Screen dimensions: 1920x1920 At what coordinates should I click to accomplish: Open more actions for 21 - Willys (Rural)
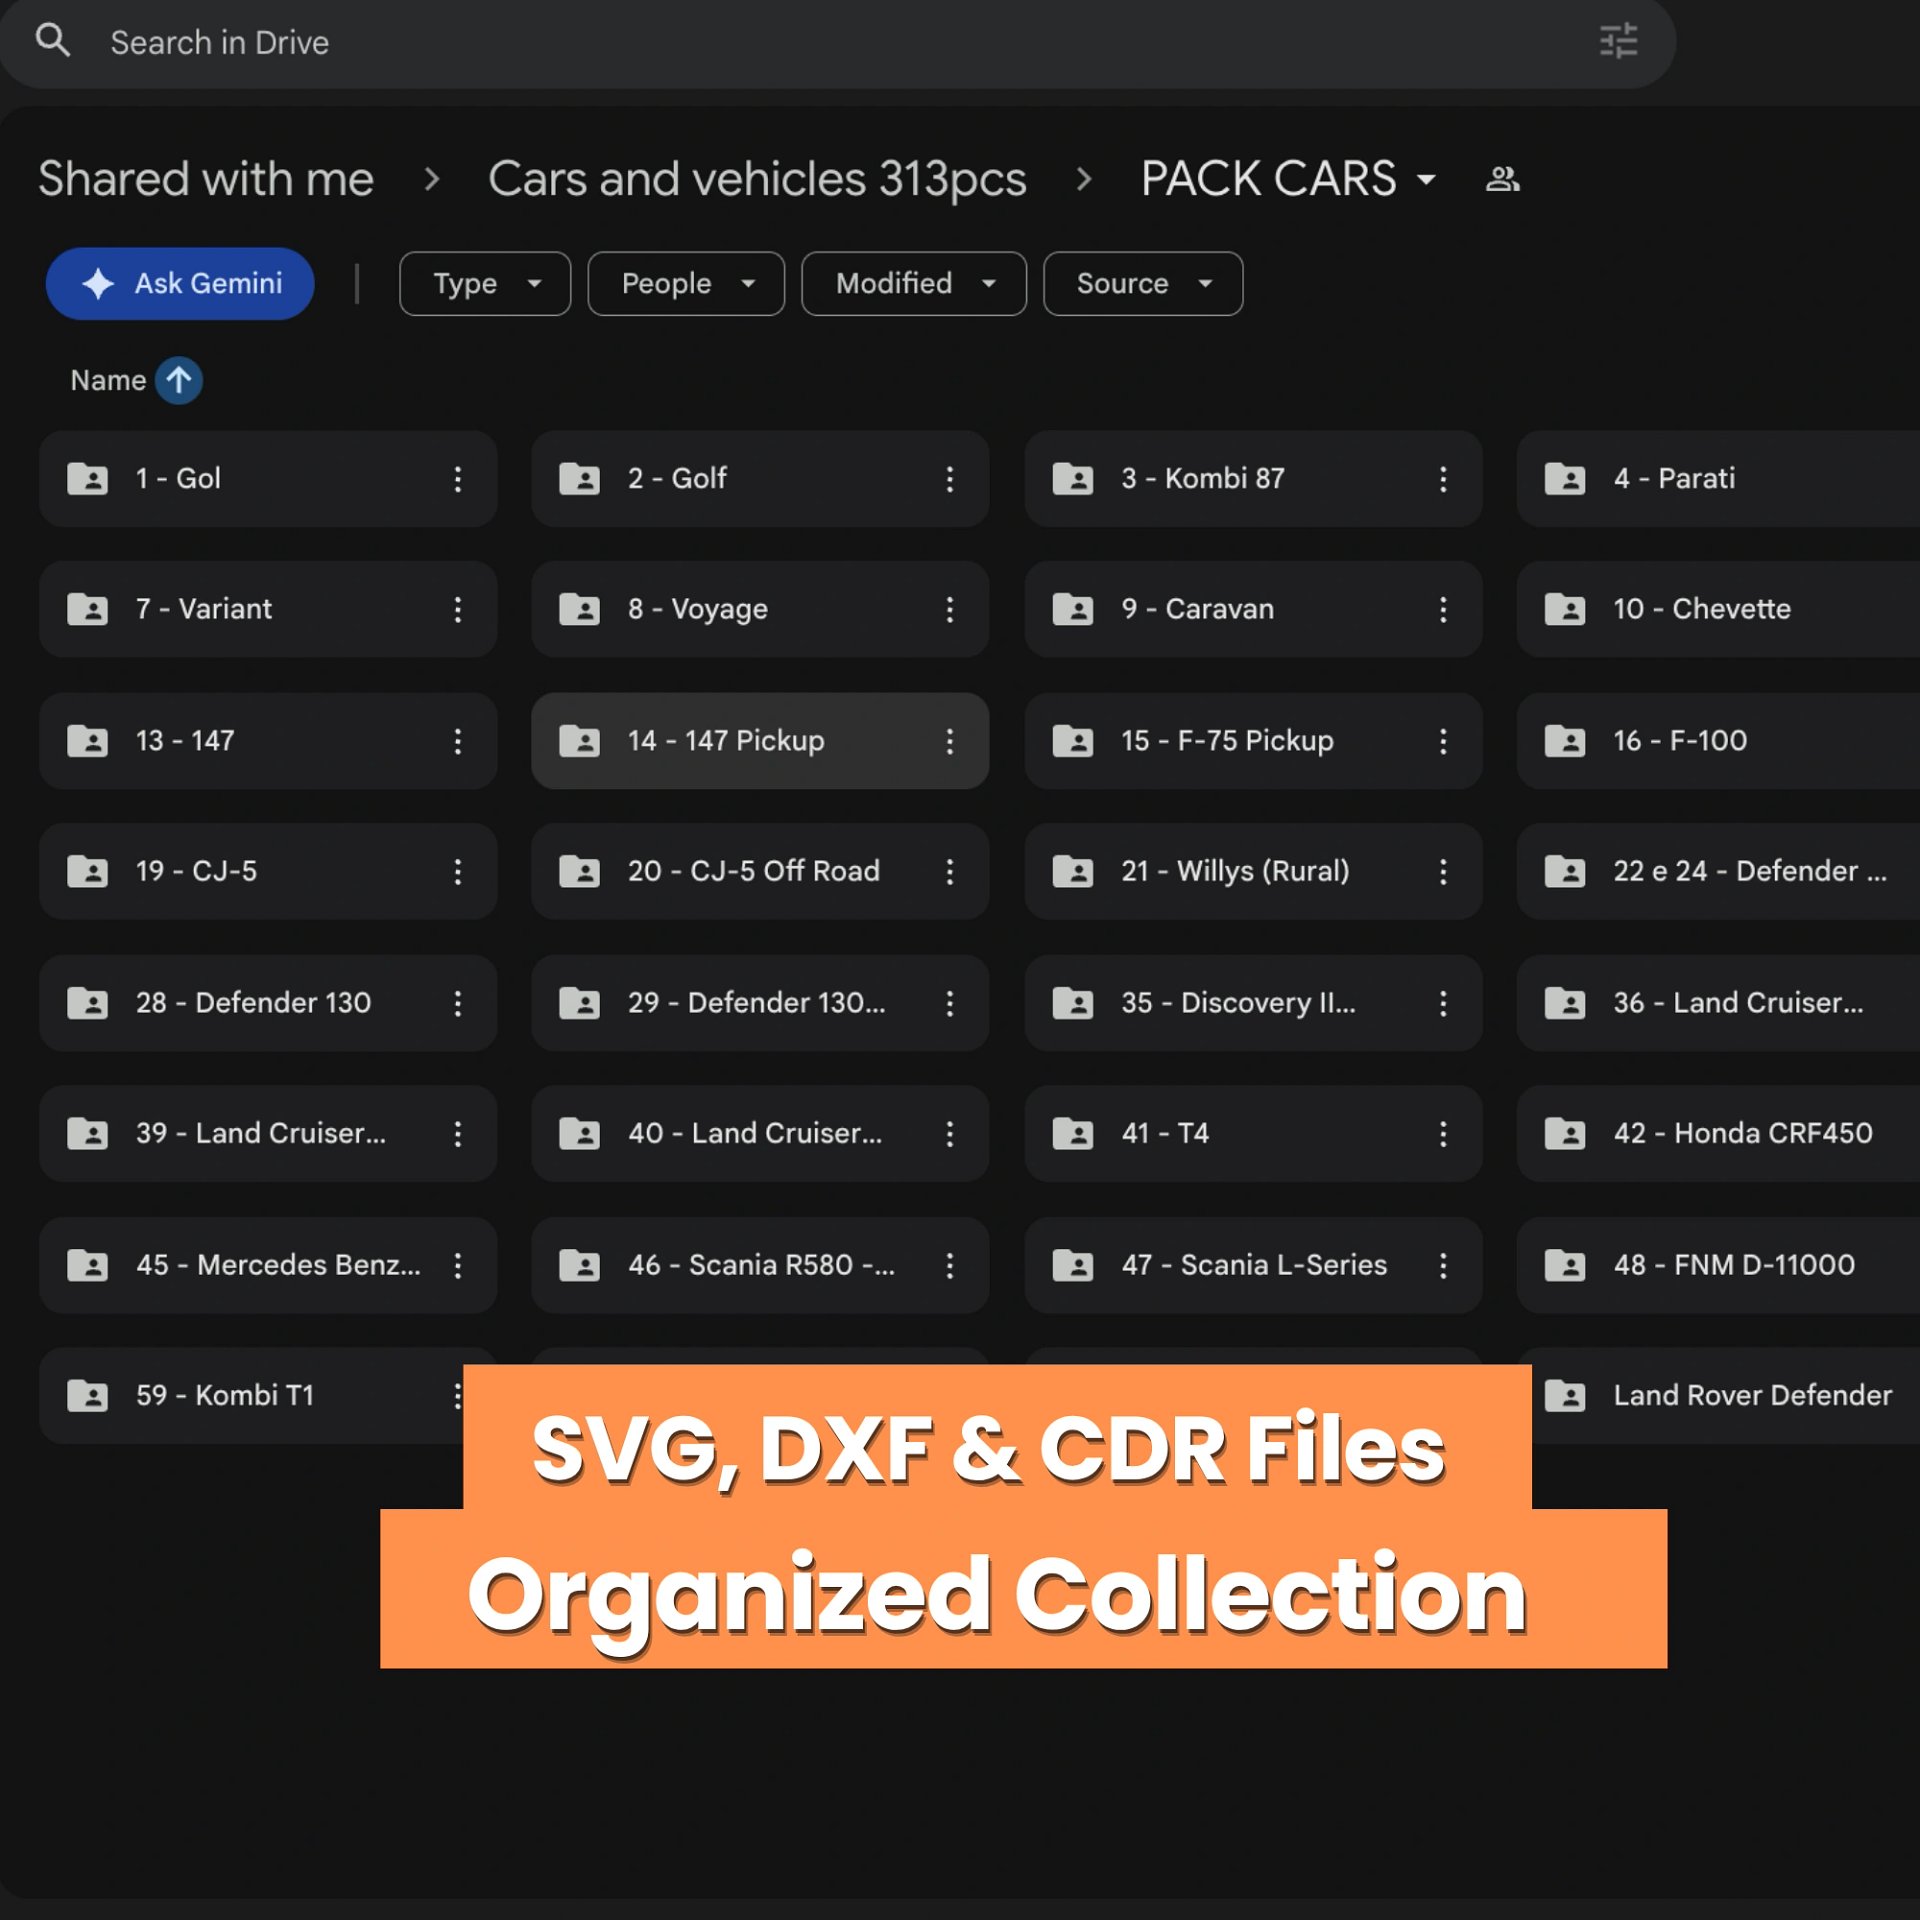pos(1443,871)
